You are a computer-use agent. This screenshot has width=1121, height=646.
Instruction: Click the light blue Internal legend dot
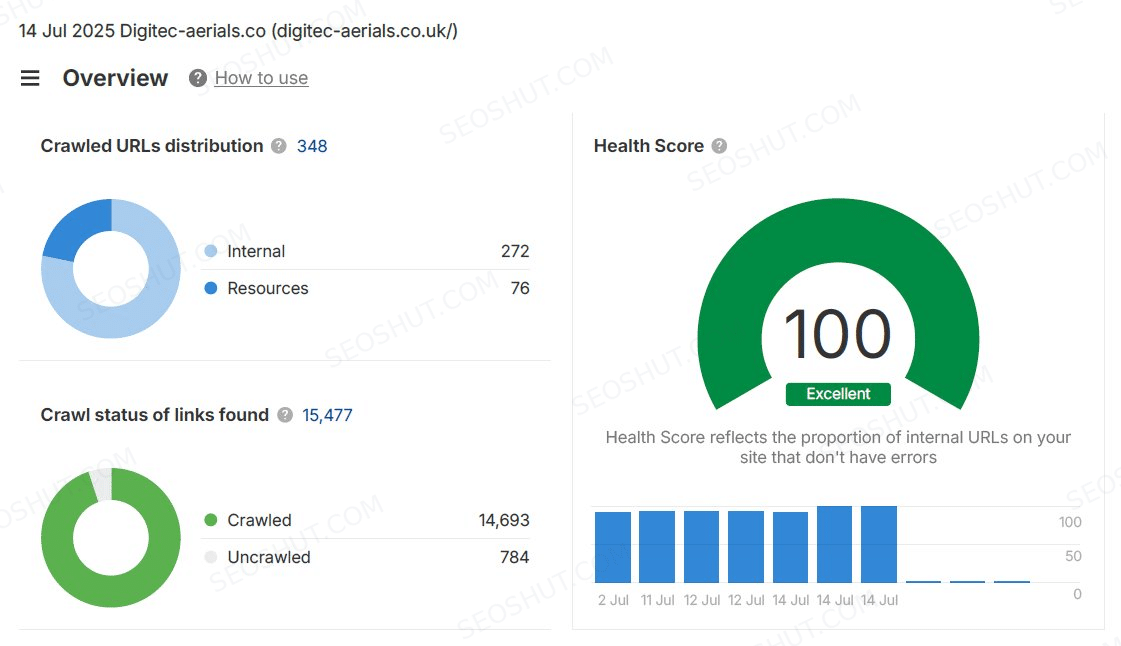tap(211, 251)
